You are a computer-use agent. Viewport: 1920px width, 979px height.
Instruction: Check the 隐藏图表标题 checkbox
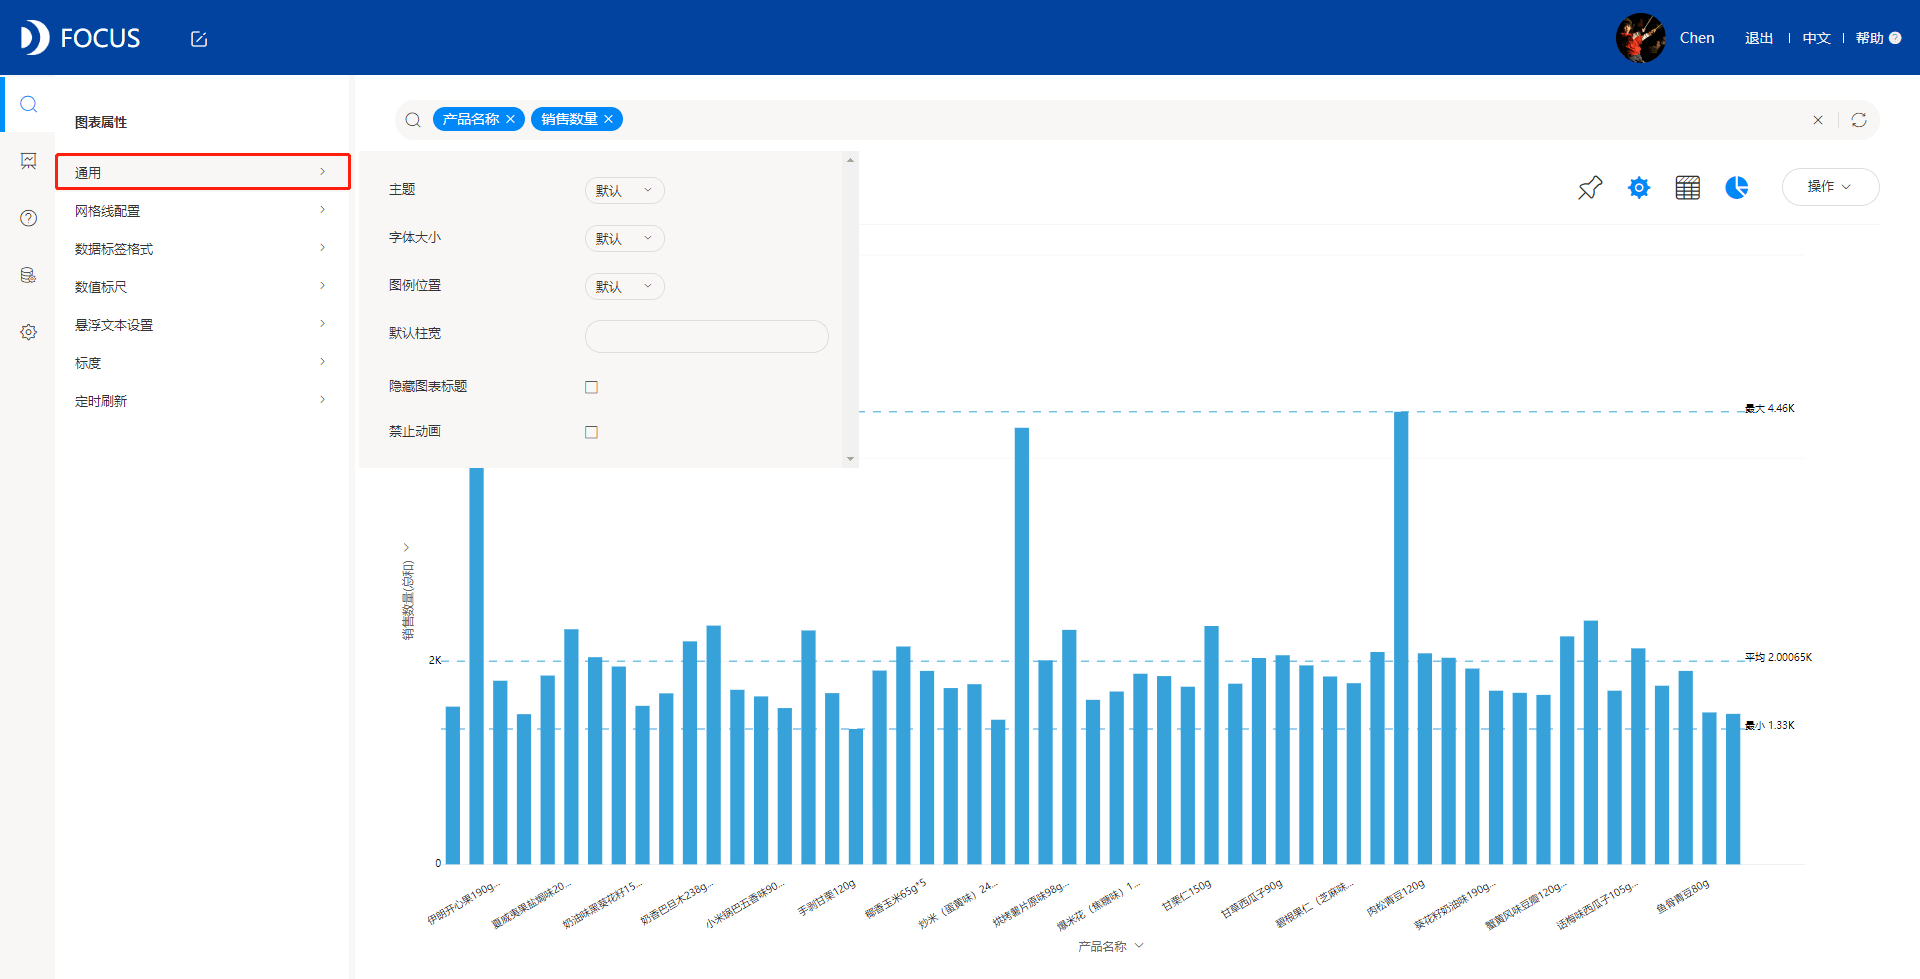pyautogui.click(x=592, y=387)
